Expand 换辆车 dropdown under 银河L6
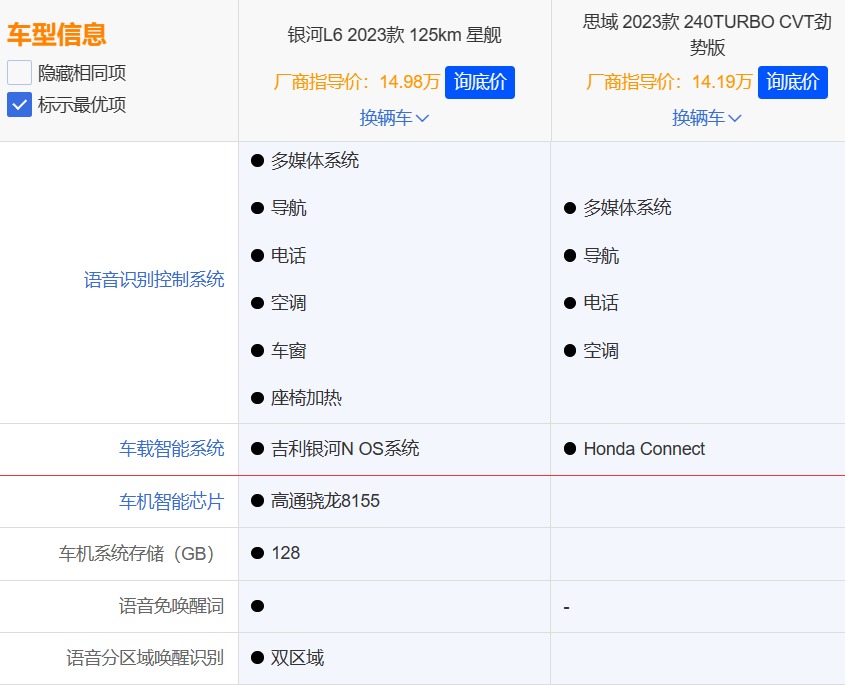The height and width of the screenshot is (685, 845). [x=394, y=118]
